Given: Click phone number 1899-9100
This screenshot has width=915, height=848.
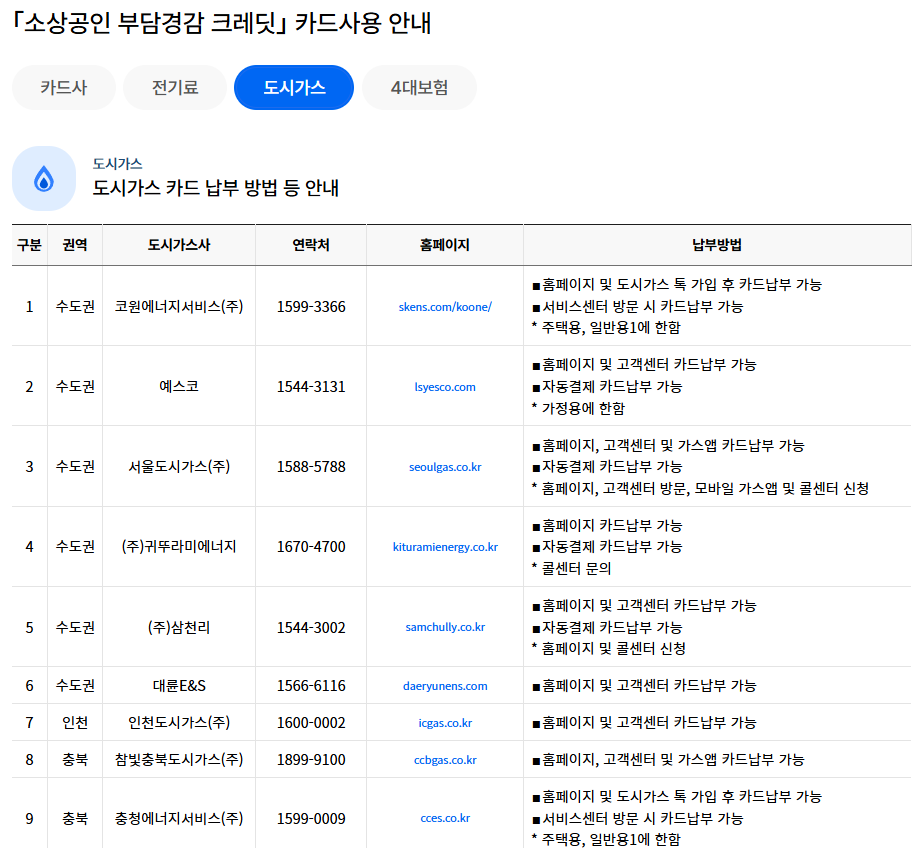Looking at the screenshot, I should click(311, 759).
